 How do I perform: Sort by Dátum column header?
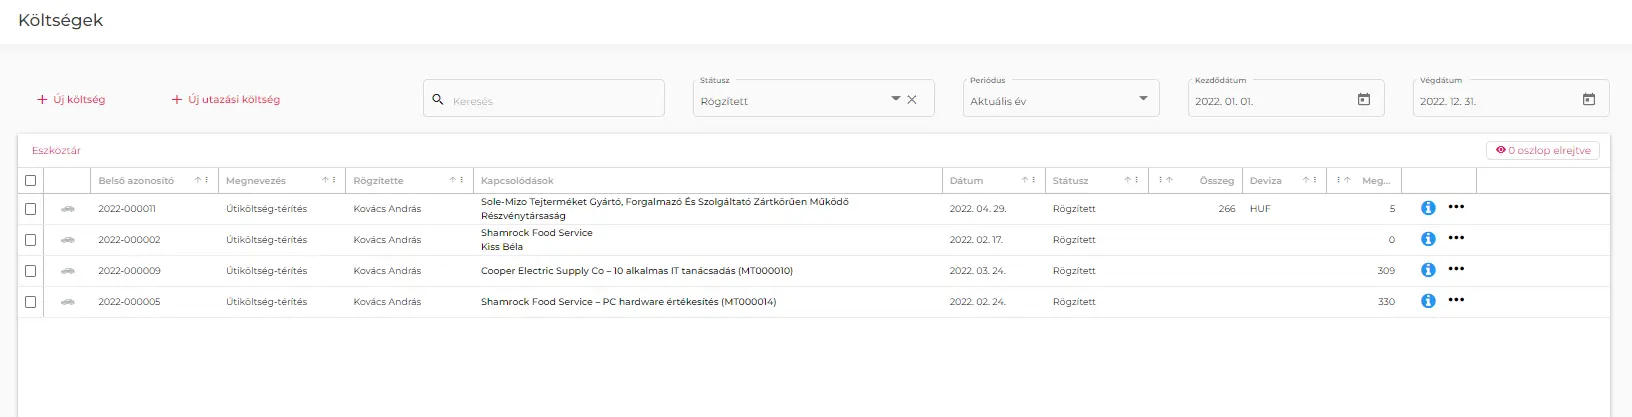click(967, 181)
